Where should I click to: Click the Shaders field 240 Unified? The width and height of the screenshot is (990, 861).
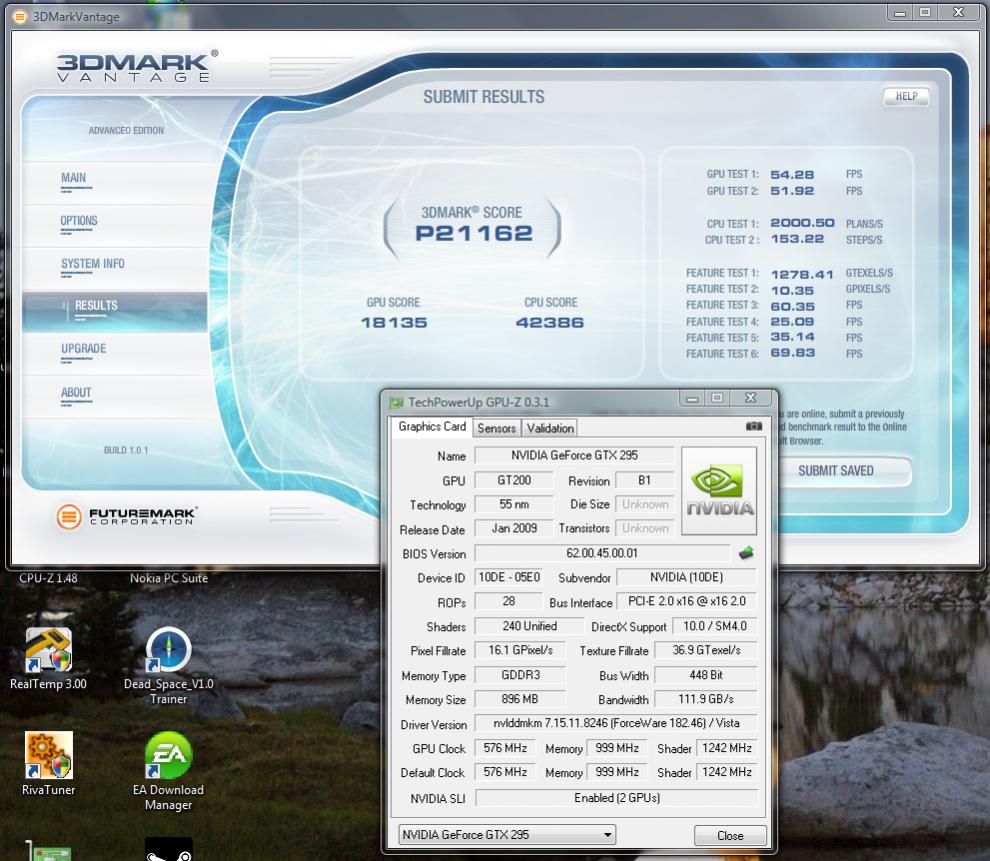529,626
